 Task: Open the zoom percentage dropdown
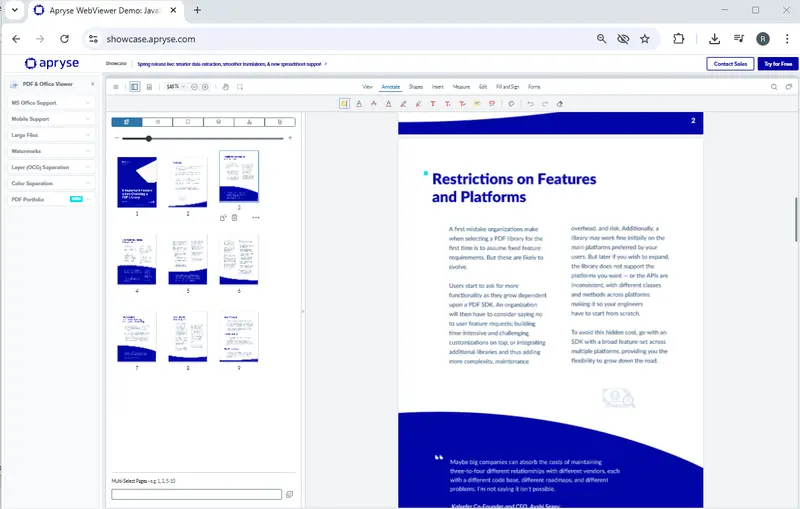coord(175,87)
